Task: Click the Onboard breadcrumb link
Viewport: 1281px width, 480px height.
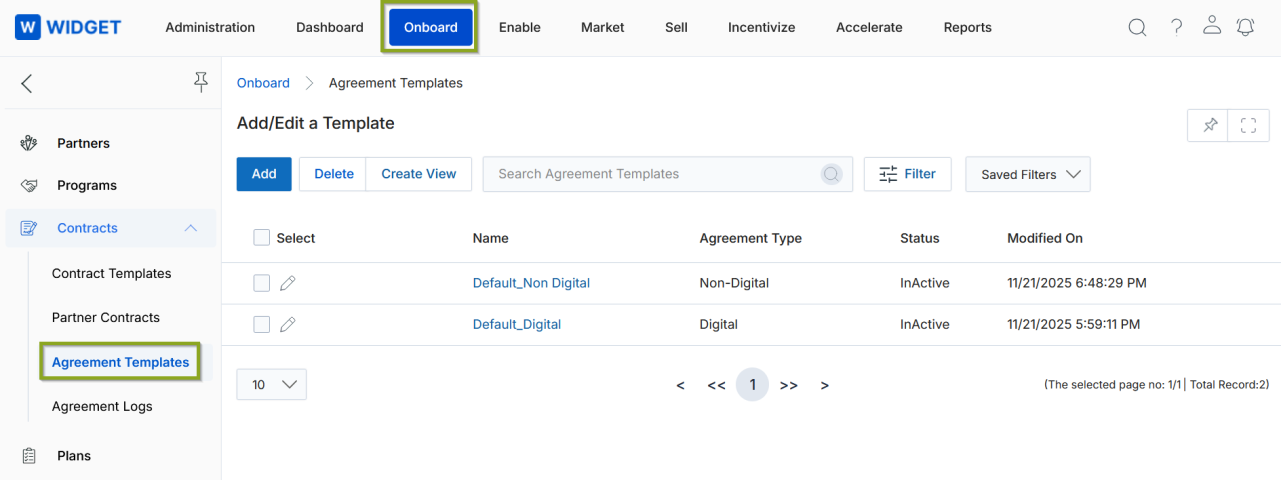Action: (263, 83)
